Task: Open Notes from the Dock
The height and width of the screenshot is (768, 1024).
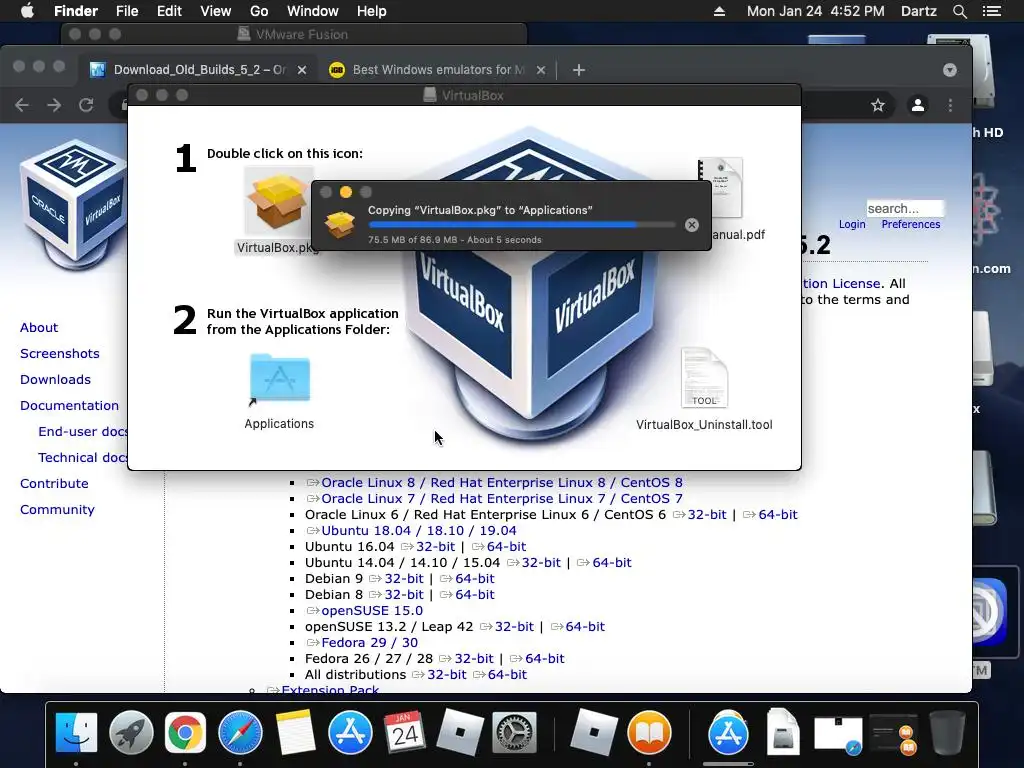Action: tap(295, 732)
